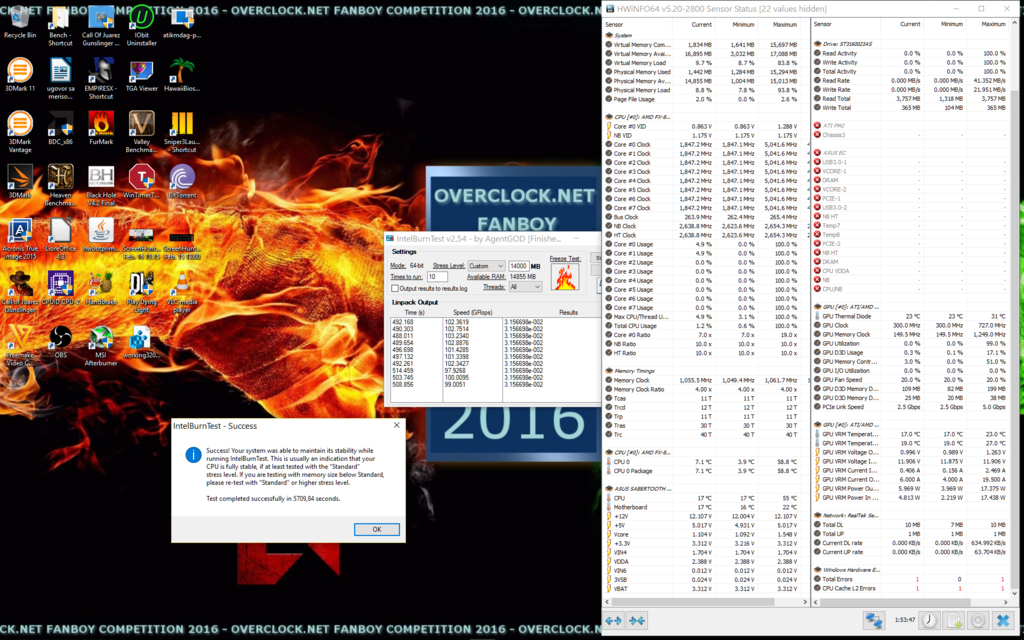Open the OBS desktop shortcut
This screenshot has height=640, width=1024.
(x=61, y=344)
